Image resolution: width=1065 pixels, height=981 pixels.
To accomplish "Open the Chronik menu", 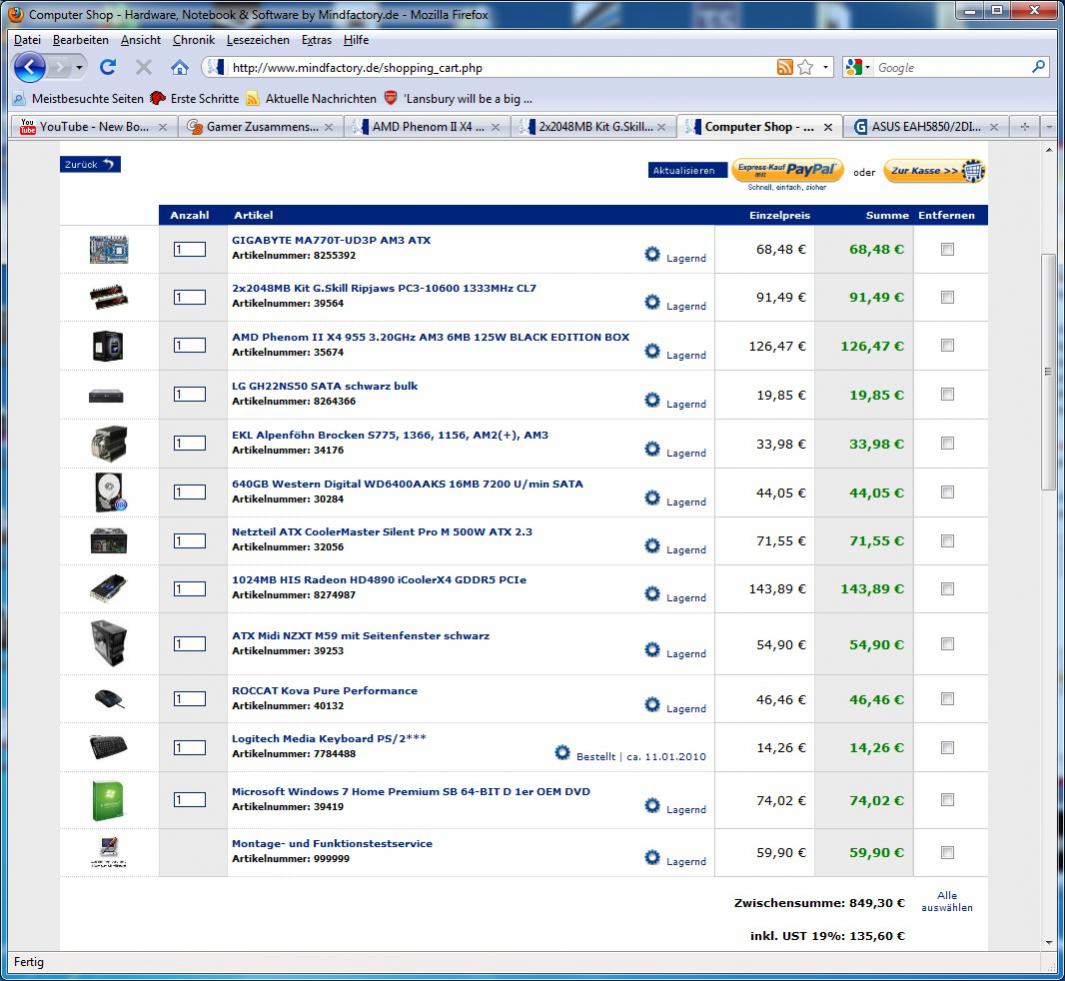I will [194, 40].
